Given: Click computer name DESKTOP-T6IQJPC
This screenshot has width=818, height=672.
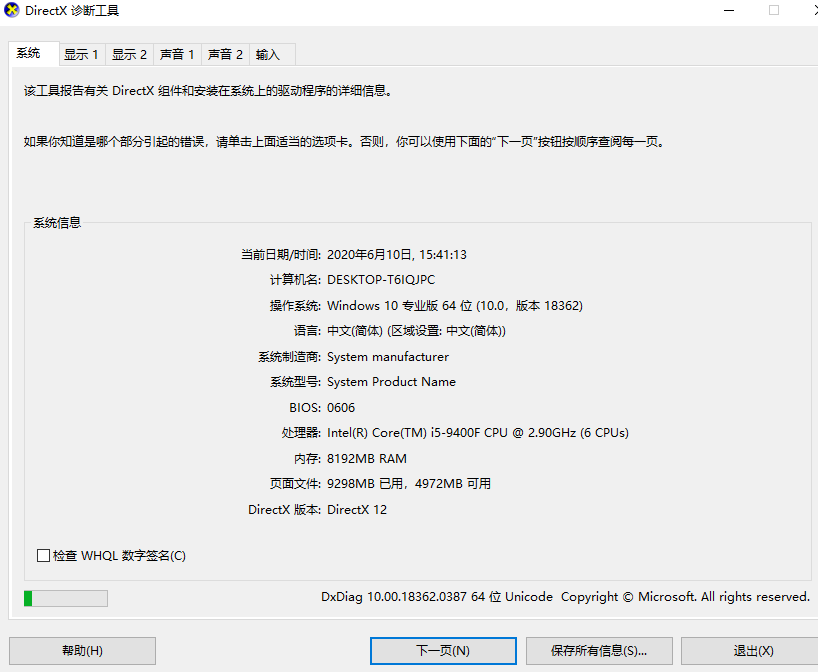Looking at the screenshot, I should point(381,280).
